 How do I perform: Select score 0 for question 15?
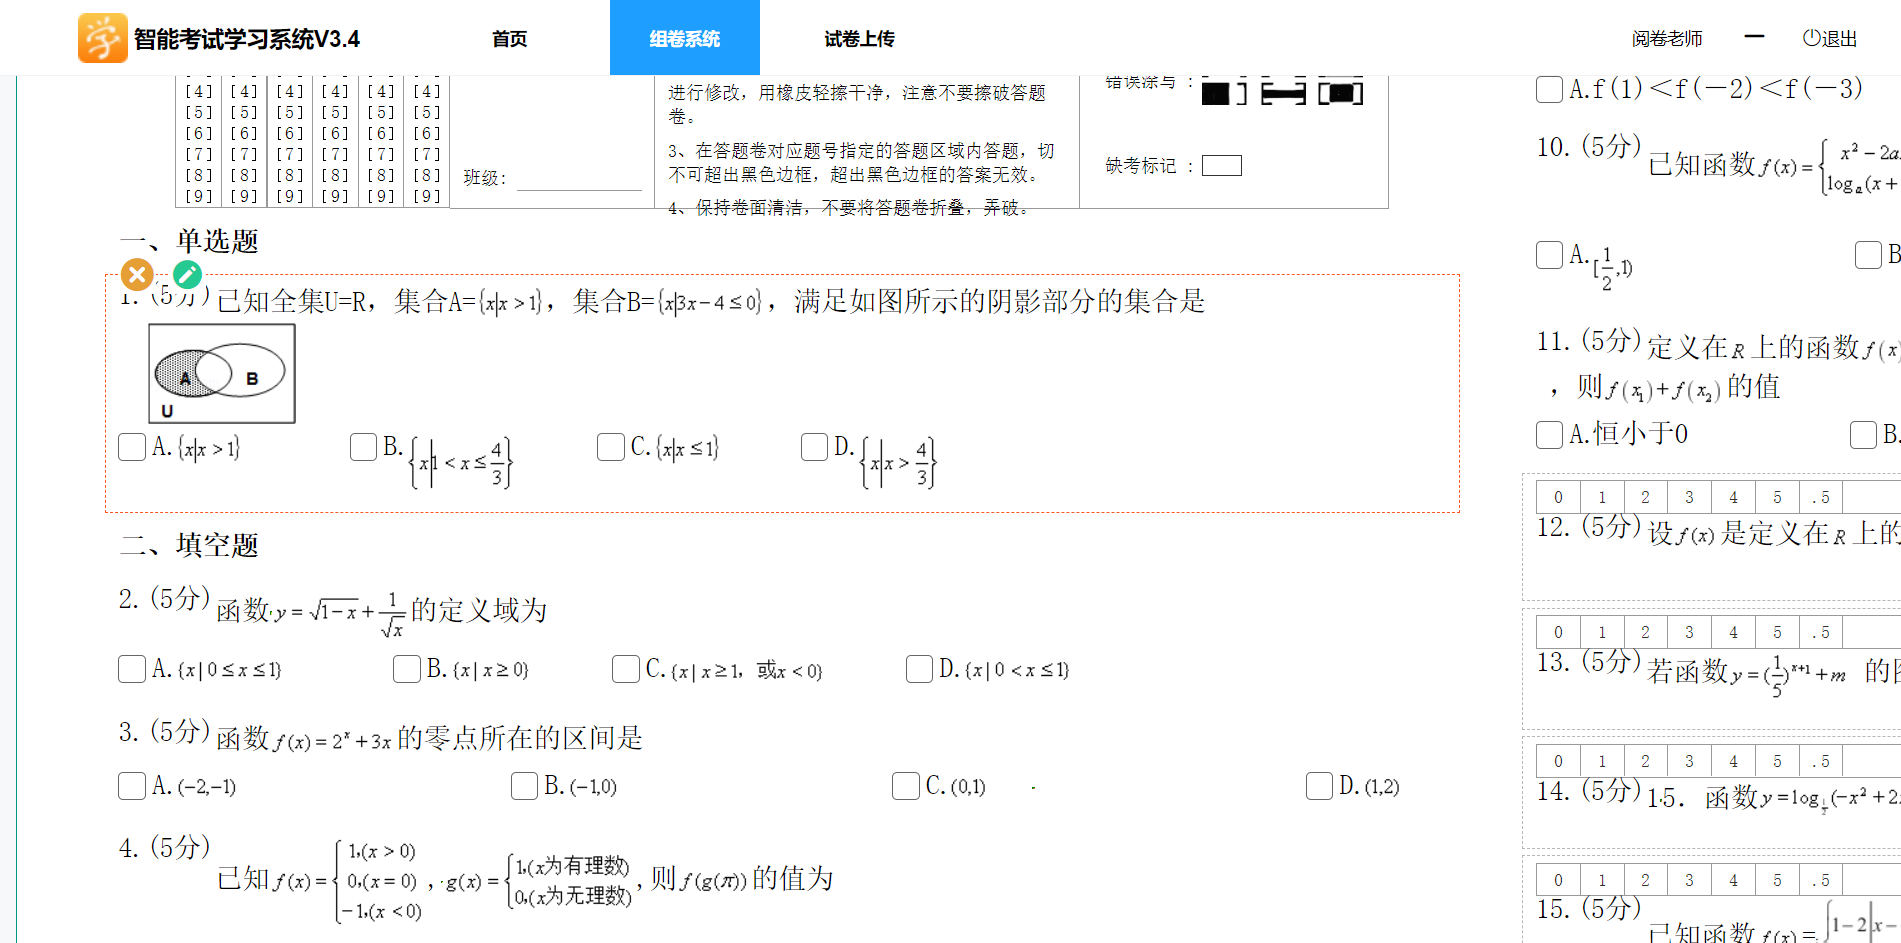pos(1558,880)
